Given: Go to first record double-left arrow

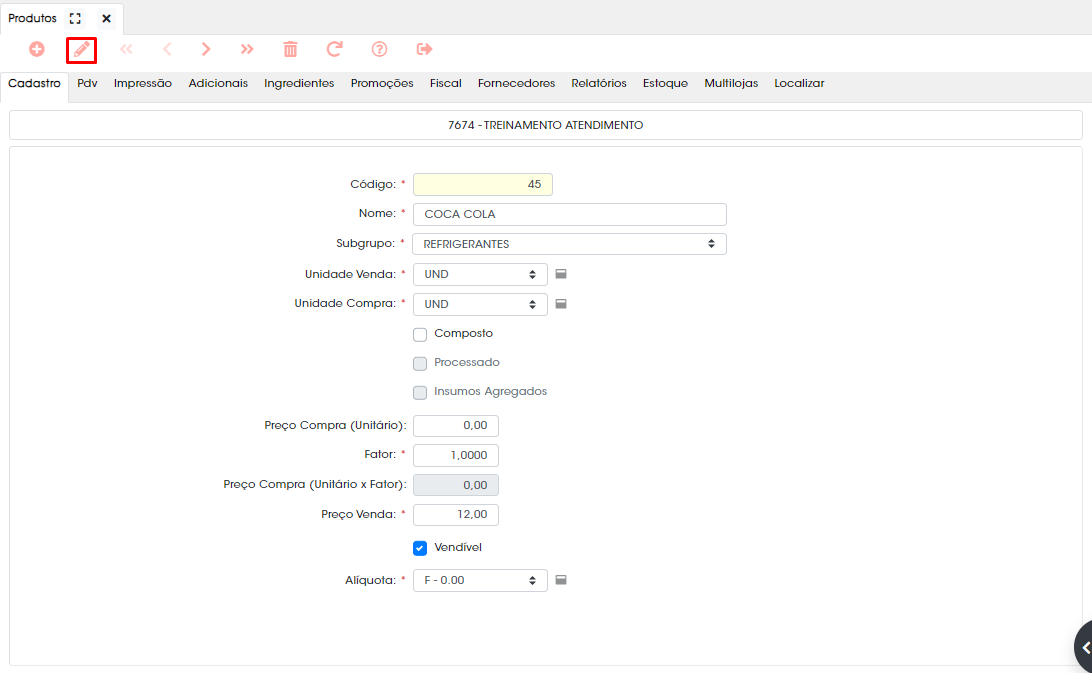Looking at the screenshot, I should click(126, 49).
